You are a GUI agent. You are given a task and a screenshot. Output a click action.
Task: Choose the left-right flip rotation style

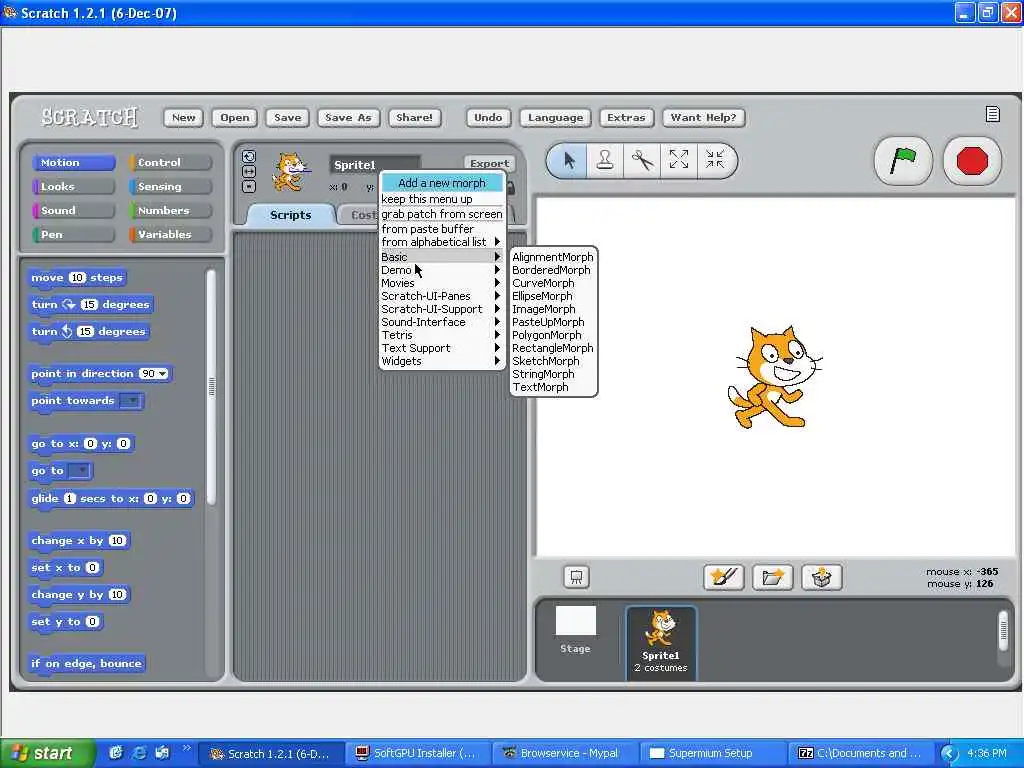click(249, 171)
